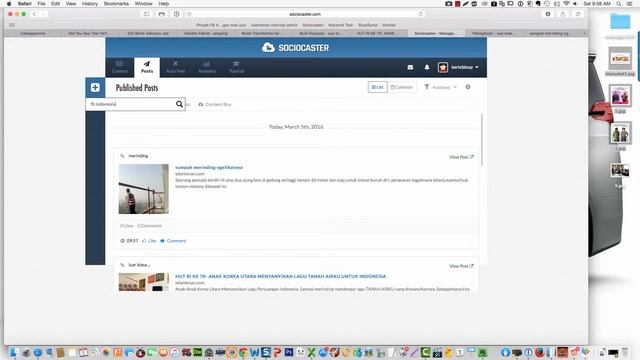Click the merinding page name label

(138, 156)
